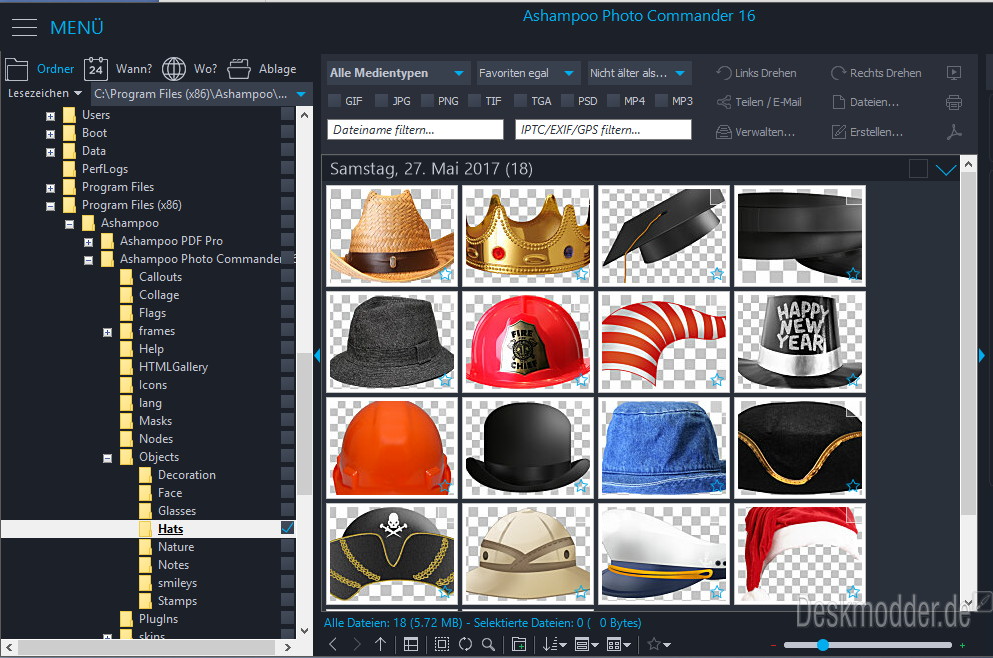Viewport: 993px width, 658px height.
Task: Click the magnifier search icon
Action: (x=488, y=644)
